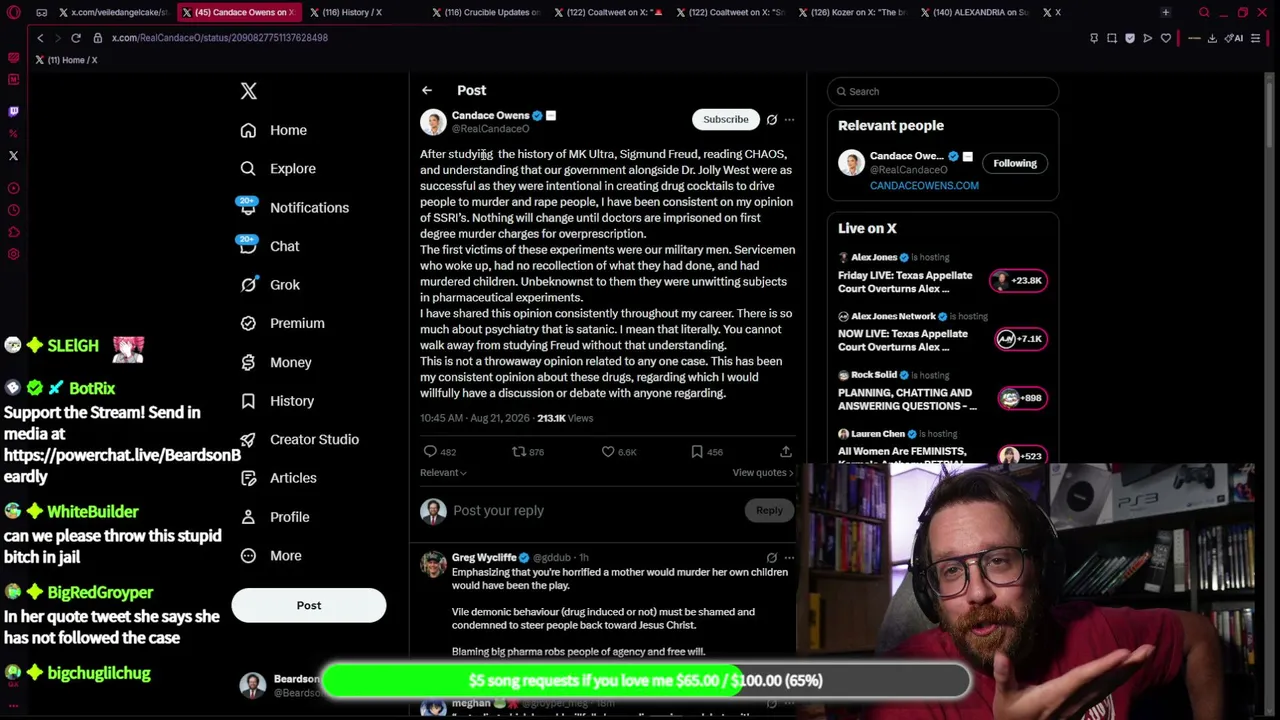
Task: Switch to the Candace Owens browser tab
Action: pyautogui.click(x=238, y=12)
